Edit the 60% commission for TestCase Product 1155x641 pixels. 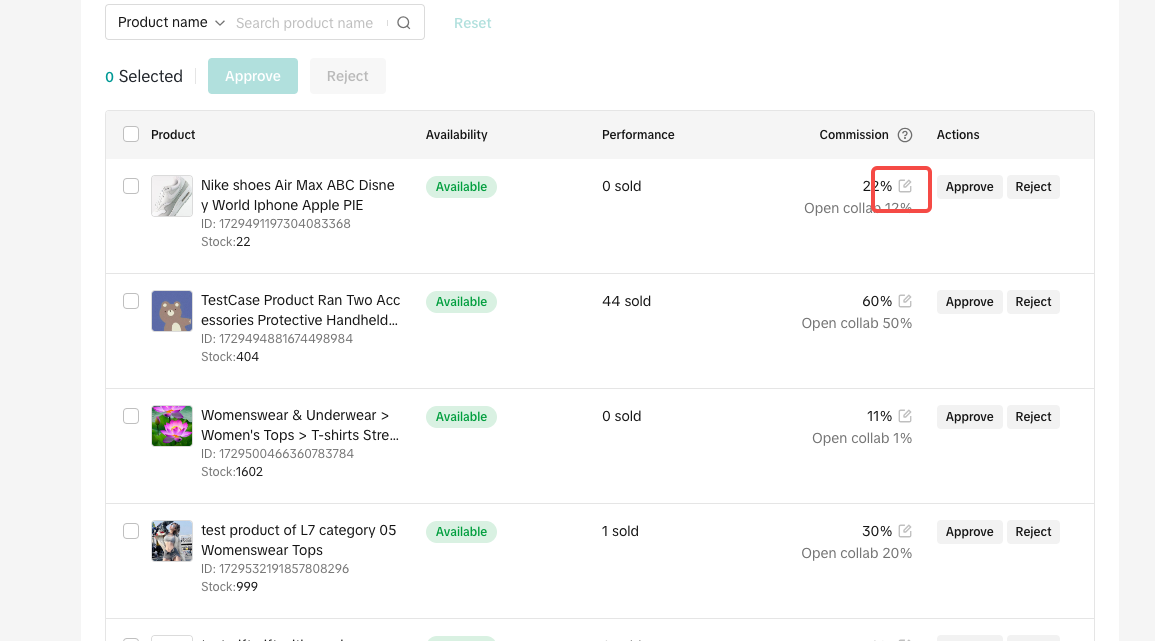tap(905, 301)
